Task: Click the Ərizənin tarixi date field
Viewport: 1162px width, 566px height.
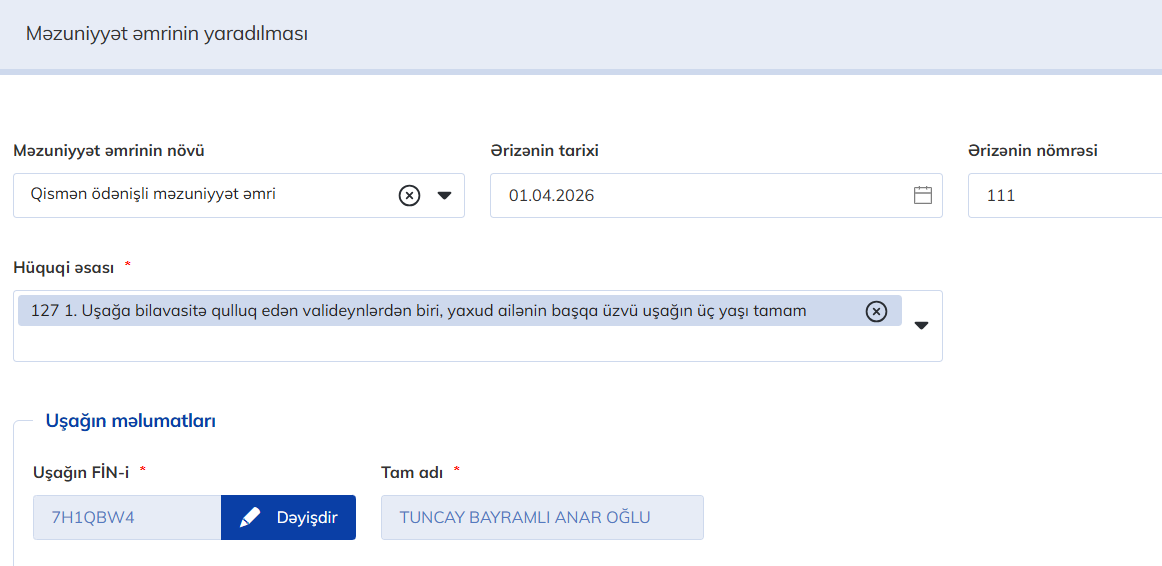Action: click(700, 195)
